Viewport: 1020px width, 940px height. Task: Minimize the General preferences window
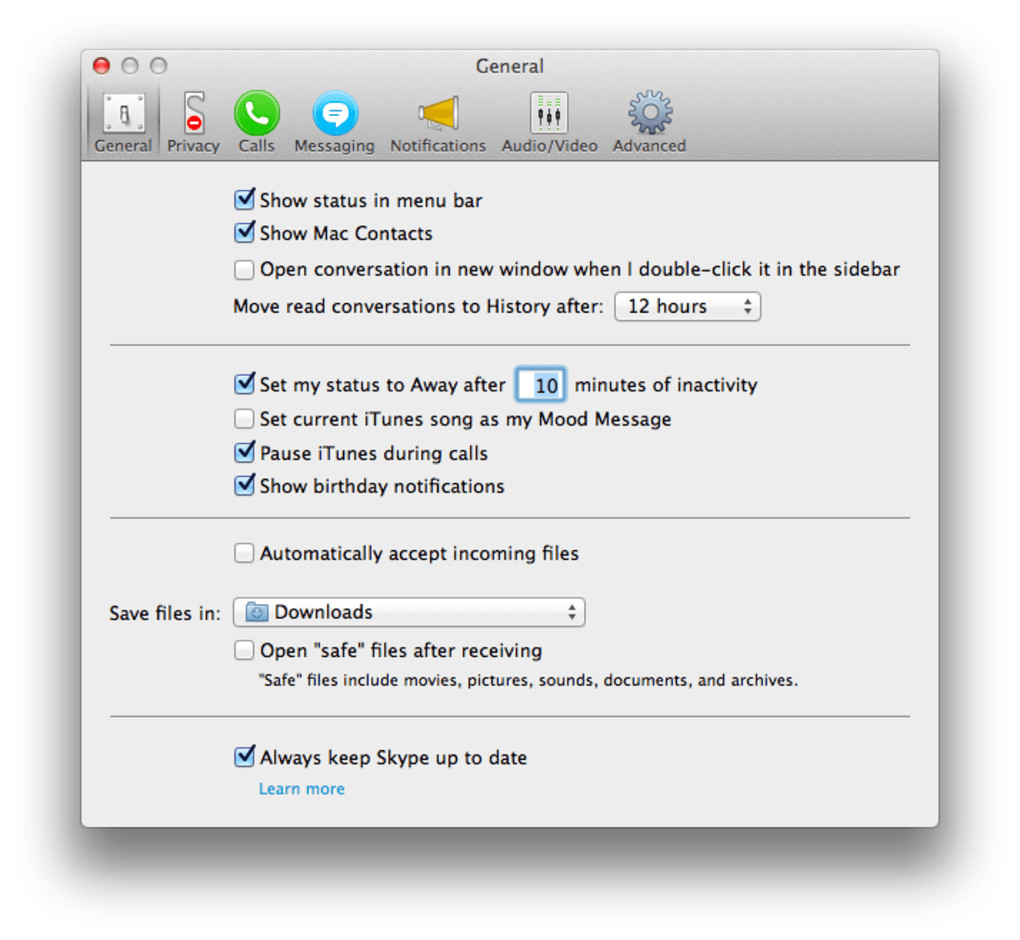(130, 66)
